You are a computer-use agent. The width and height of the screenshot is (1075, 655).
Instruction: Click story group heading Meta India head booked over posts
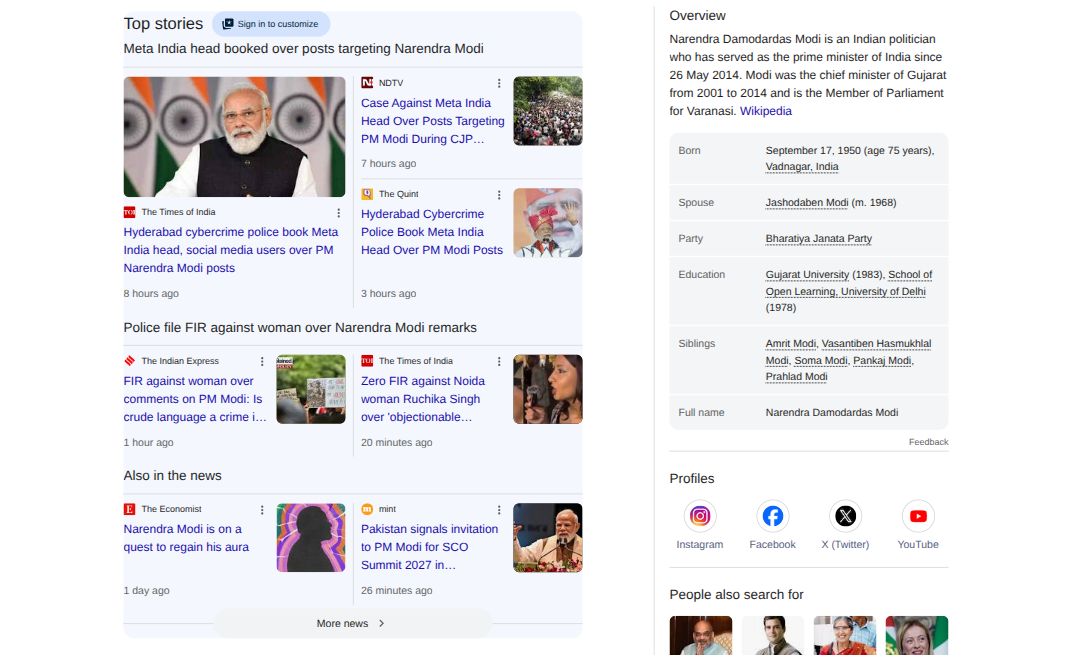304,49
